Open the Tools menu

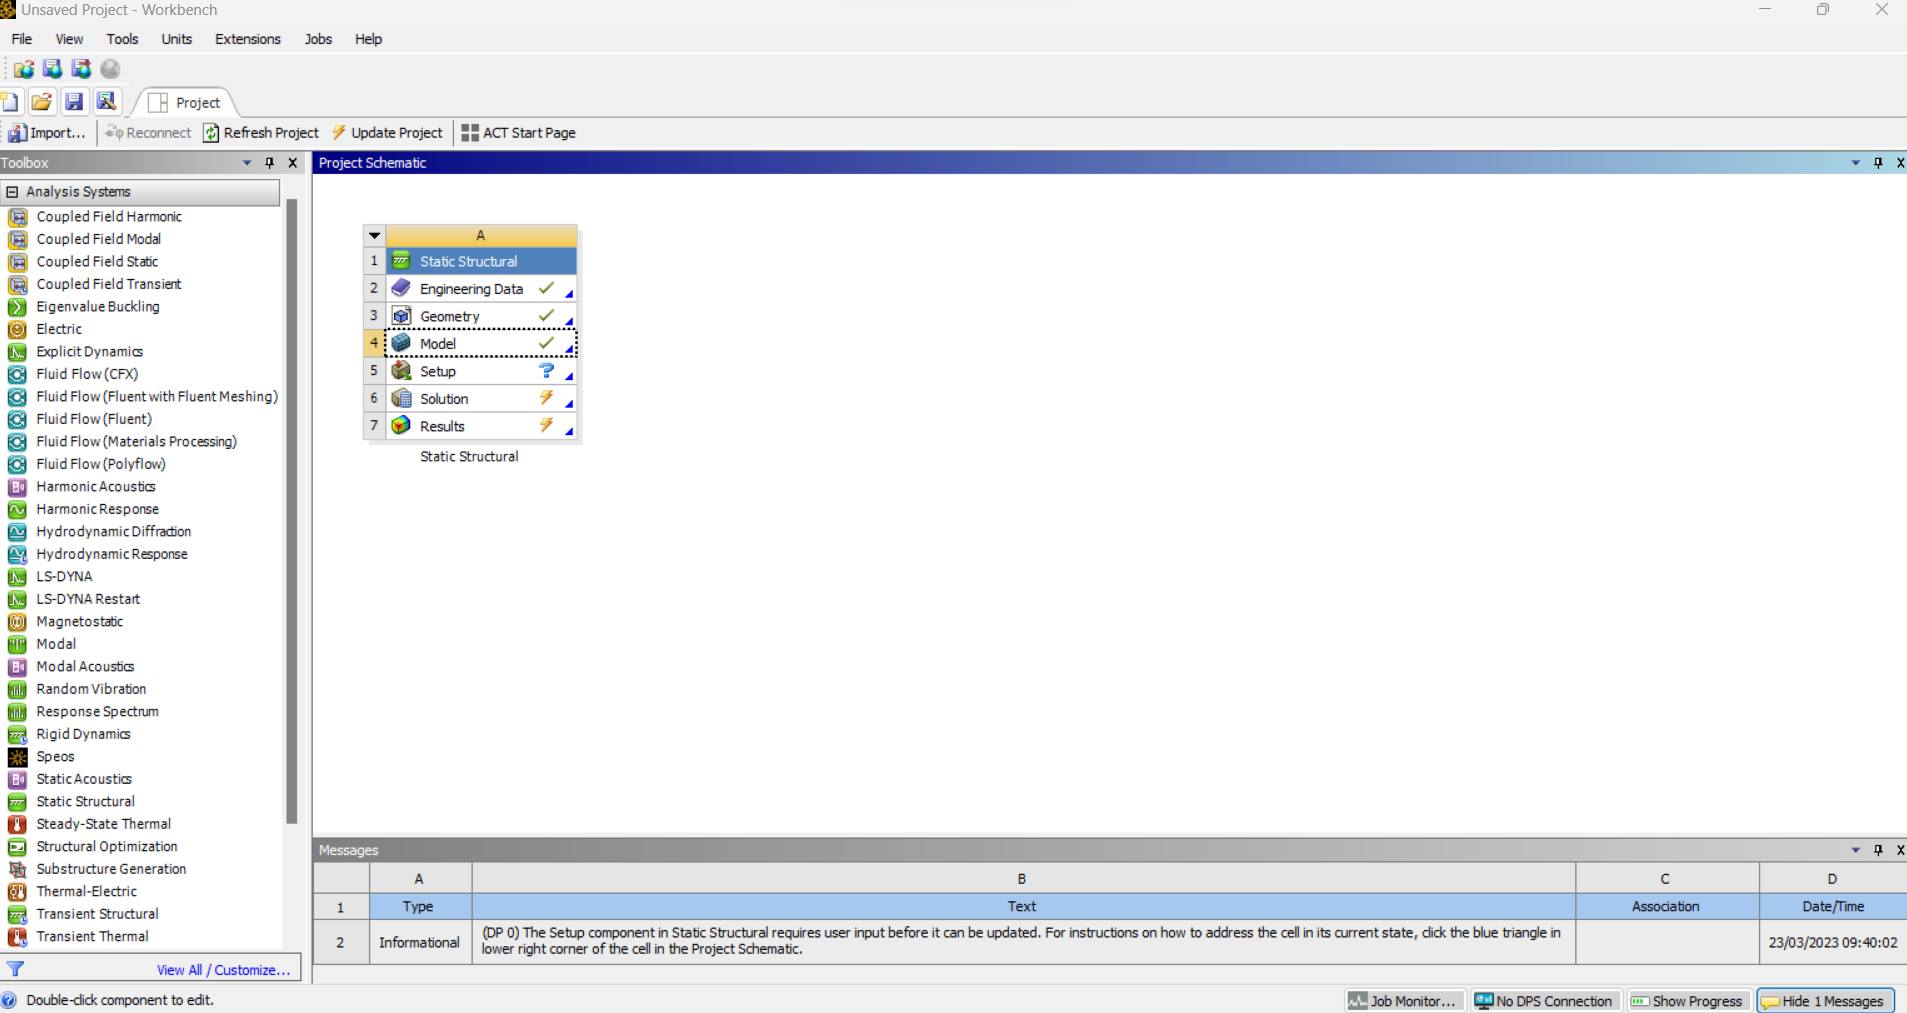(122, 39)
